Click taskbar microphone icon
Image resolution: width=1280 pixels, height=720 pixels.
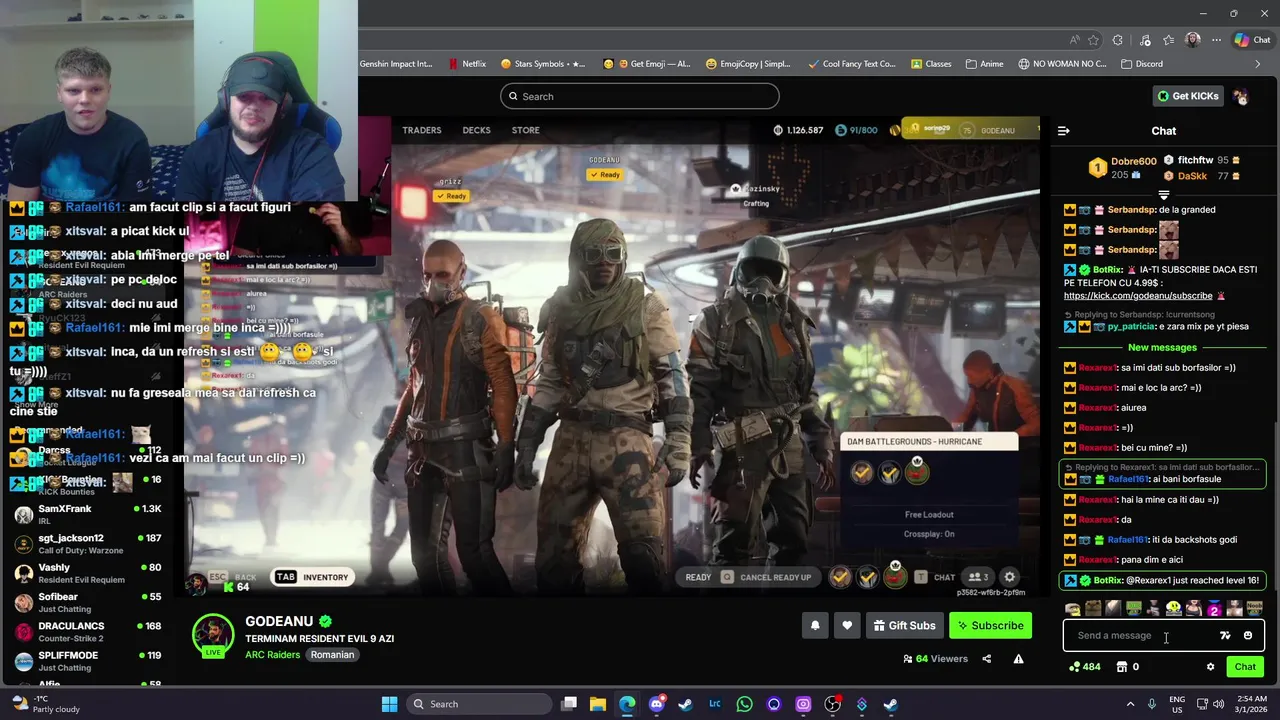tap(1152, 704)
